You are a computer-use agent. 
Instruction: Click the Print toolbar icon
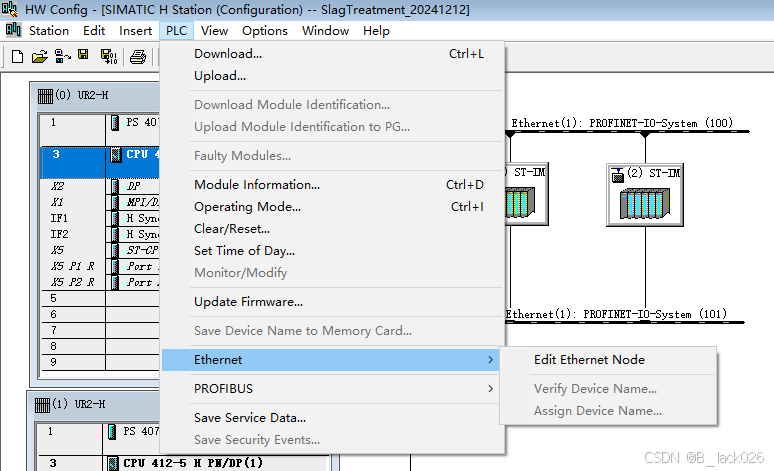click(138, 57)
